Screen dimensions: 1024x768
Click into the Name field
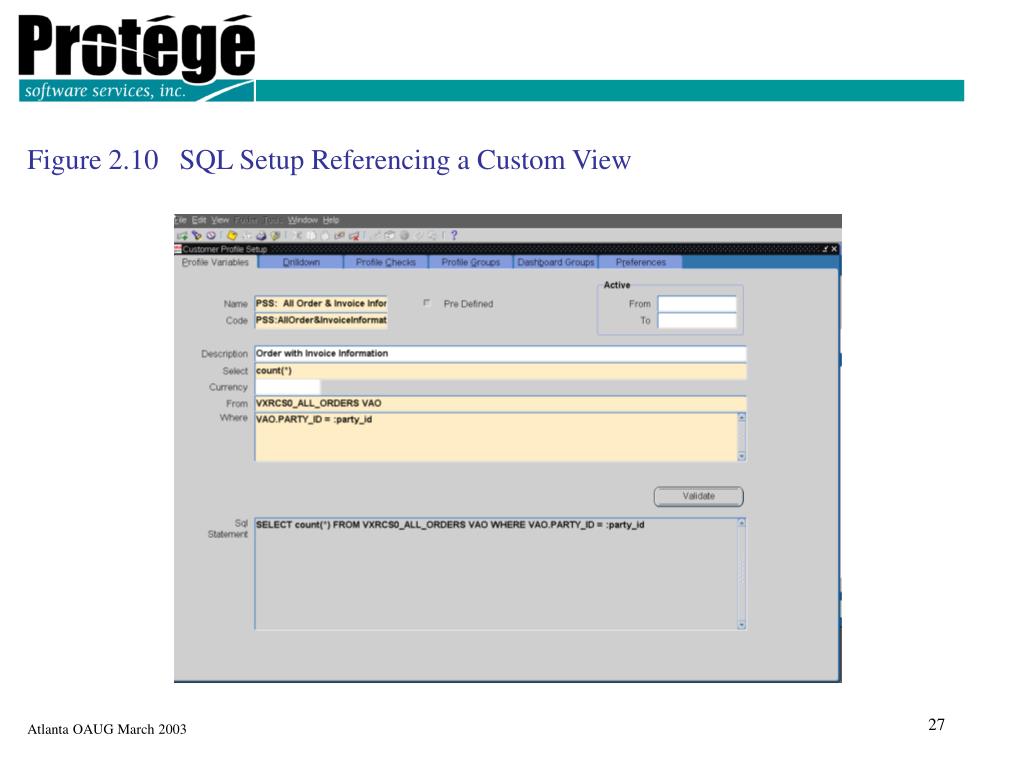coord(321,304)
